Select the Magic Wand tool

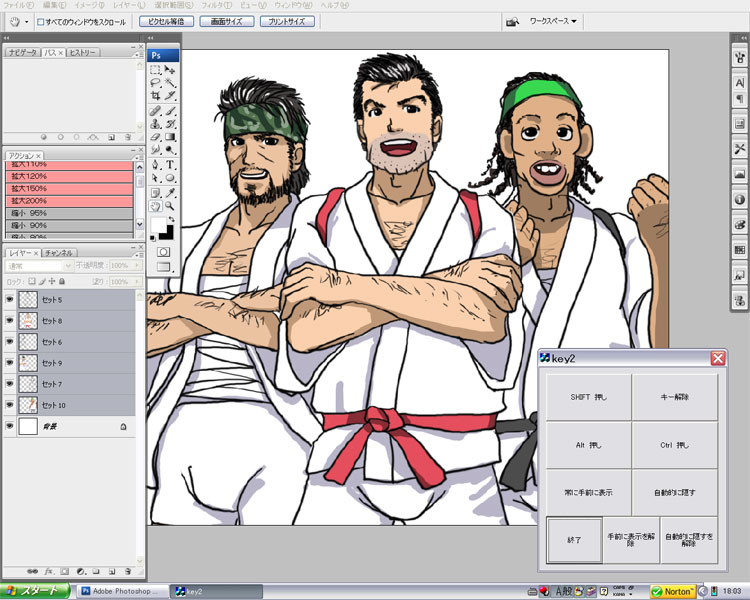[170, 83]
